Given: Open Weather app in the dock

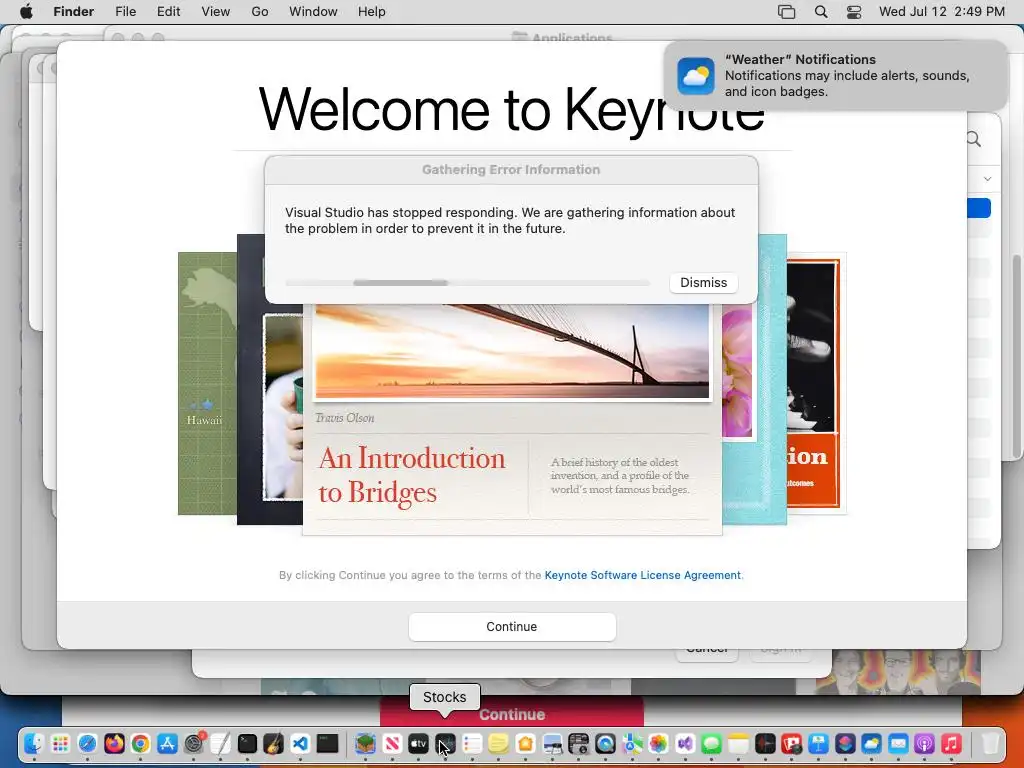Looking at the screenshot, I should click(x=872, y=743).
